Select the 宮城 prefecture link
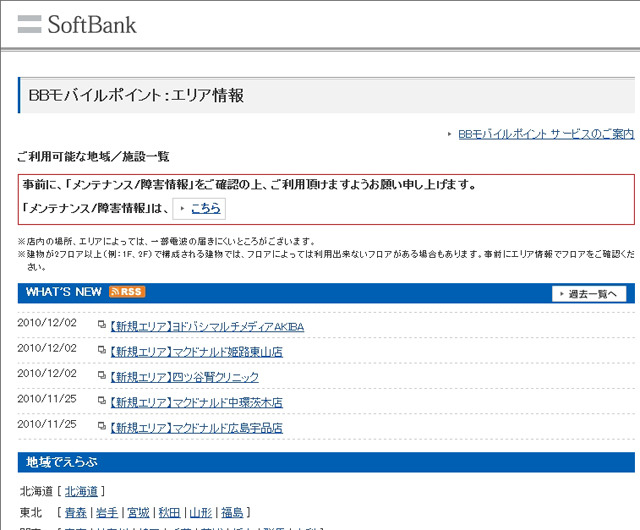Viewport: 640px width, 530px height. pyautogui.click(x=138, y=512)
